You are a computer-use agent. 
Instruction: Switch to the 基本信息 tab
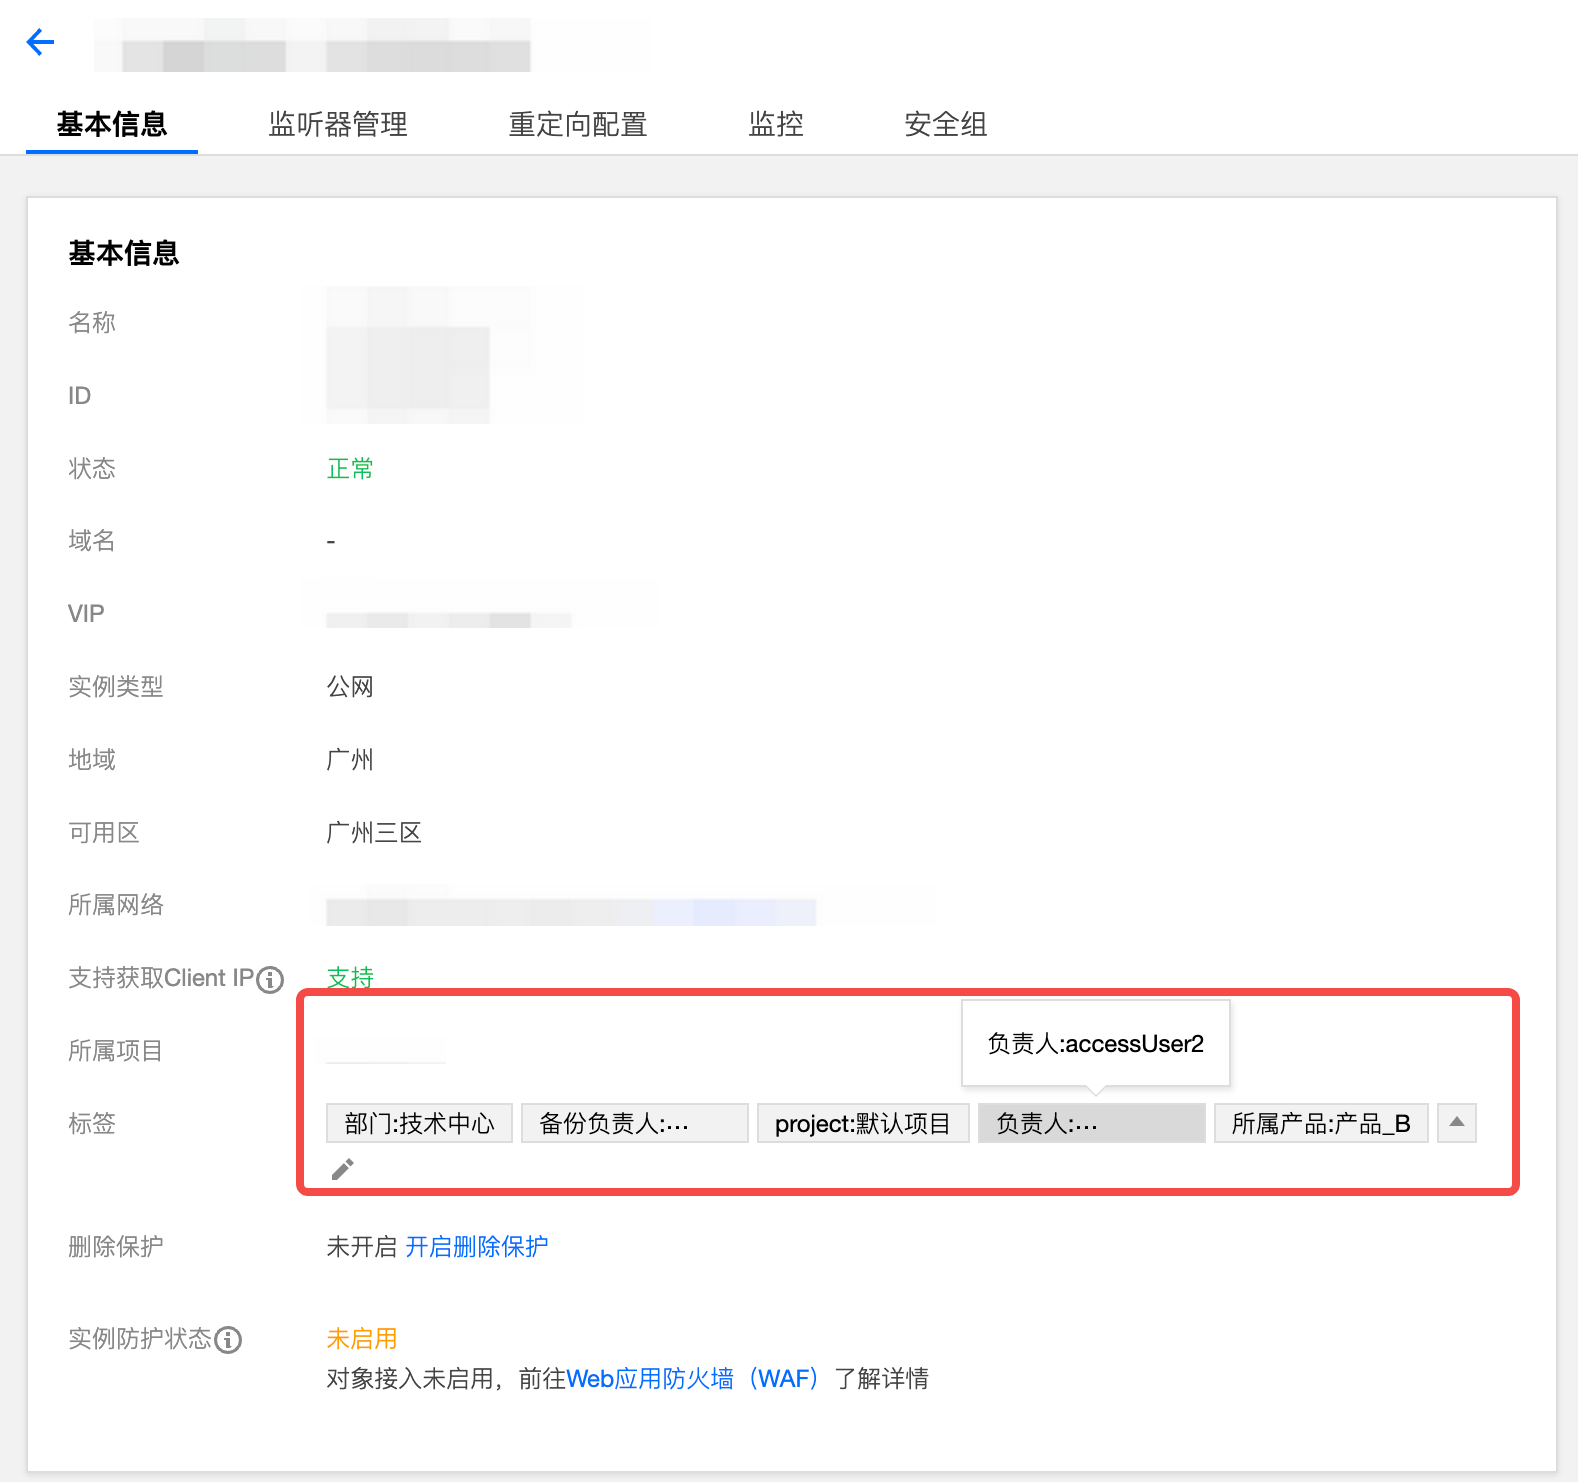click(112, 125)
